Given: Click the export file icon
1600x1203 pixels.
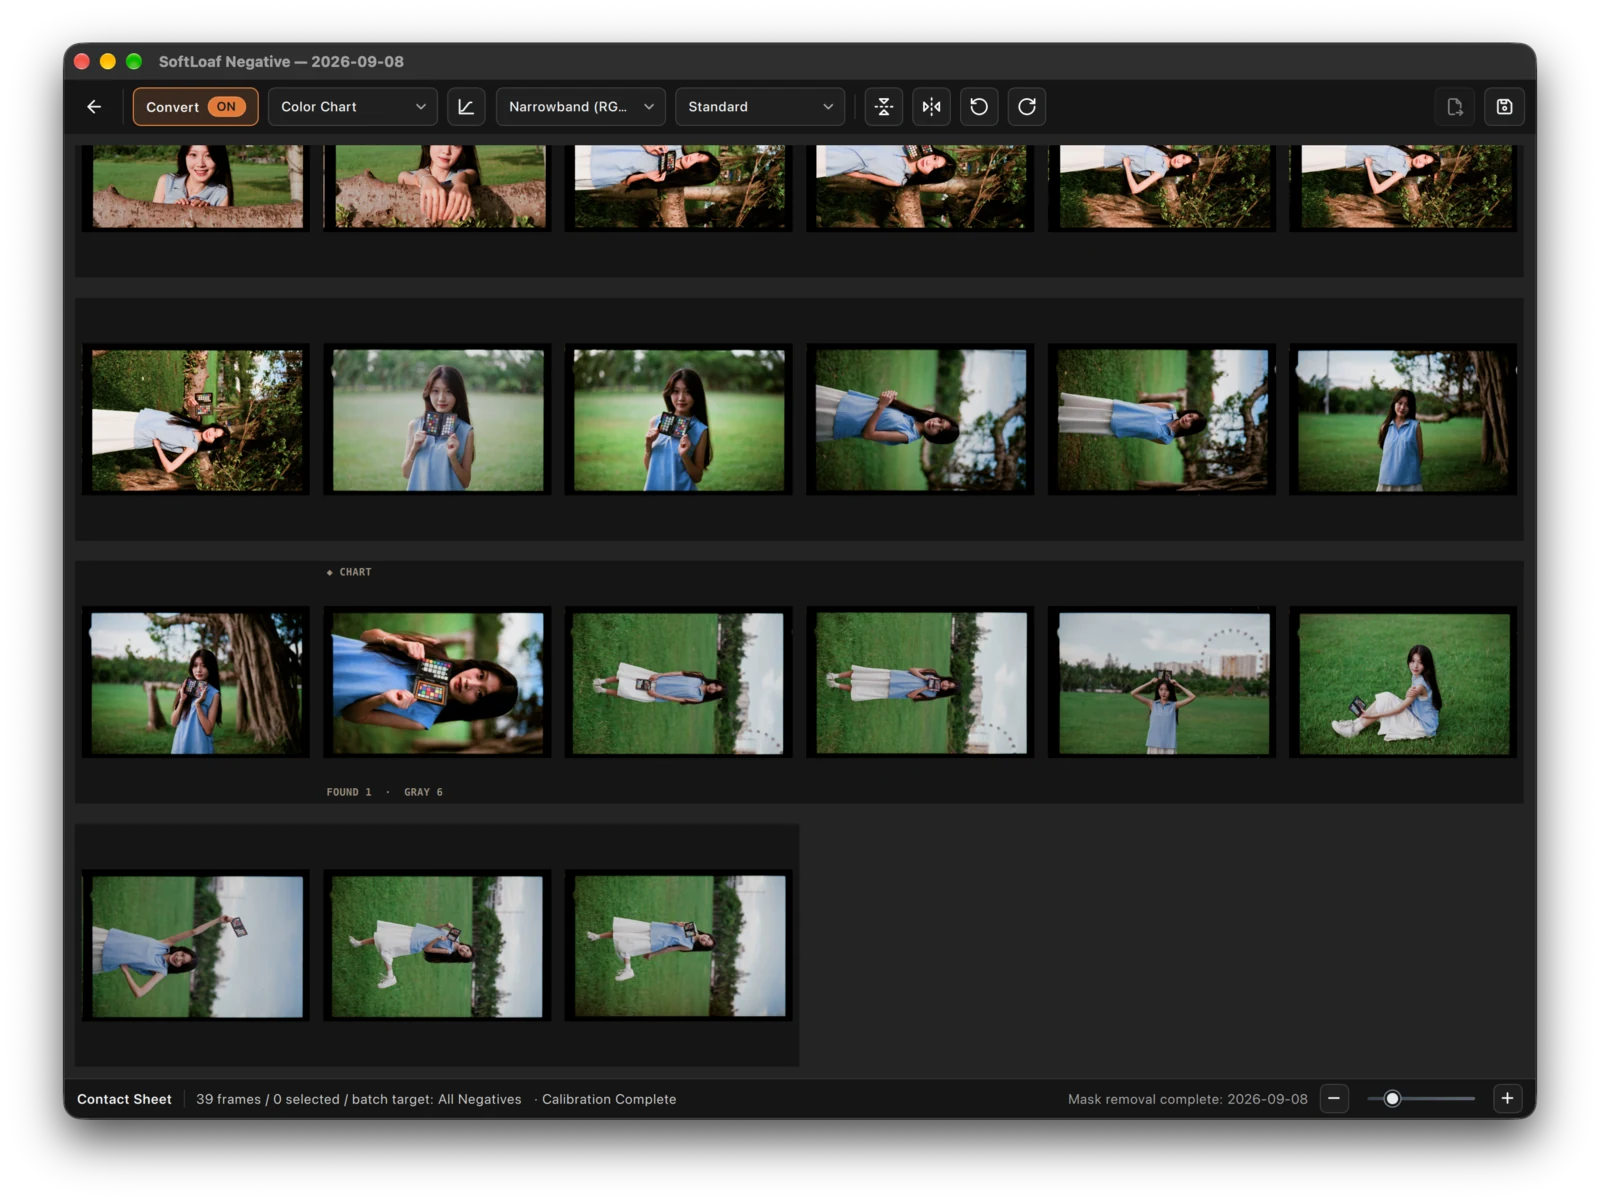Looking at the screenshot, I should pyautogui.click(x=1455, y=107).
